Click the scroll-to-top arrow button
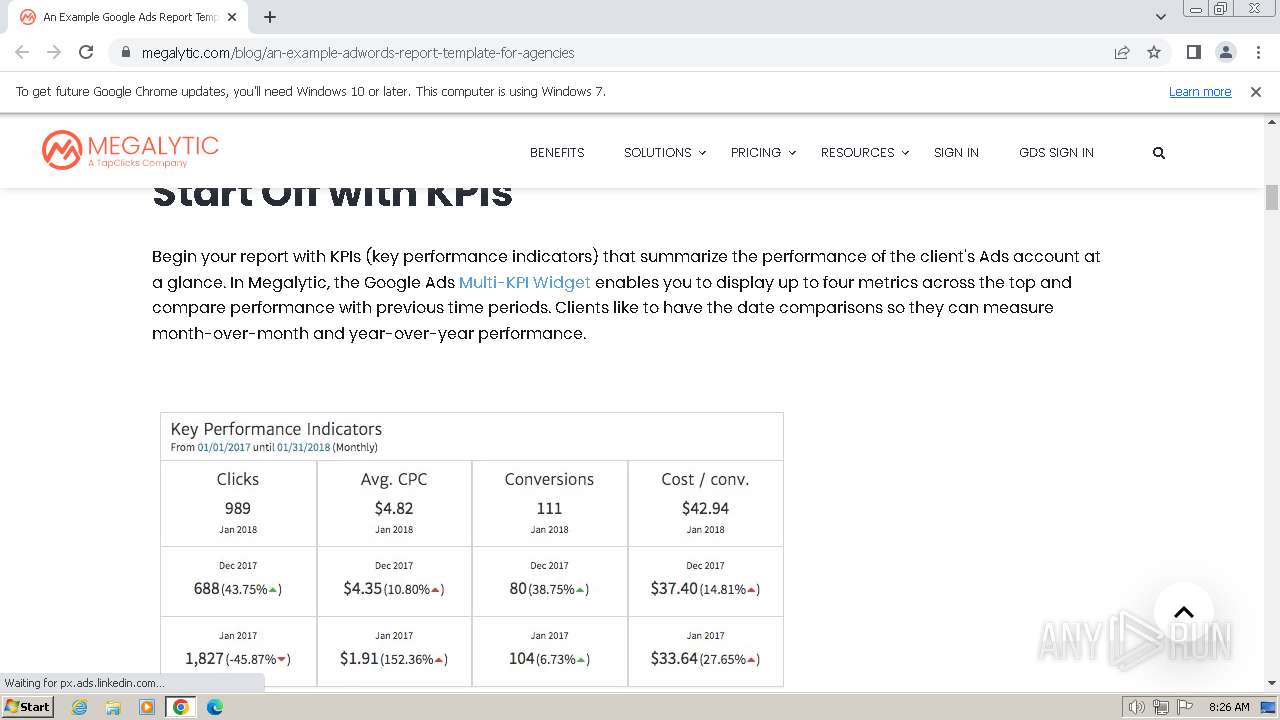Image resolution: width=1280 pixels, height=720 pixels. 1184,612
